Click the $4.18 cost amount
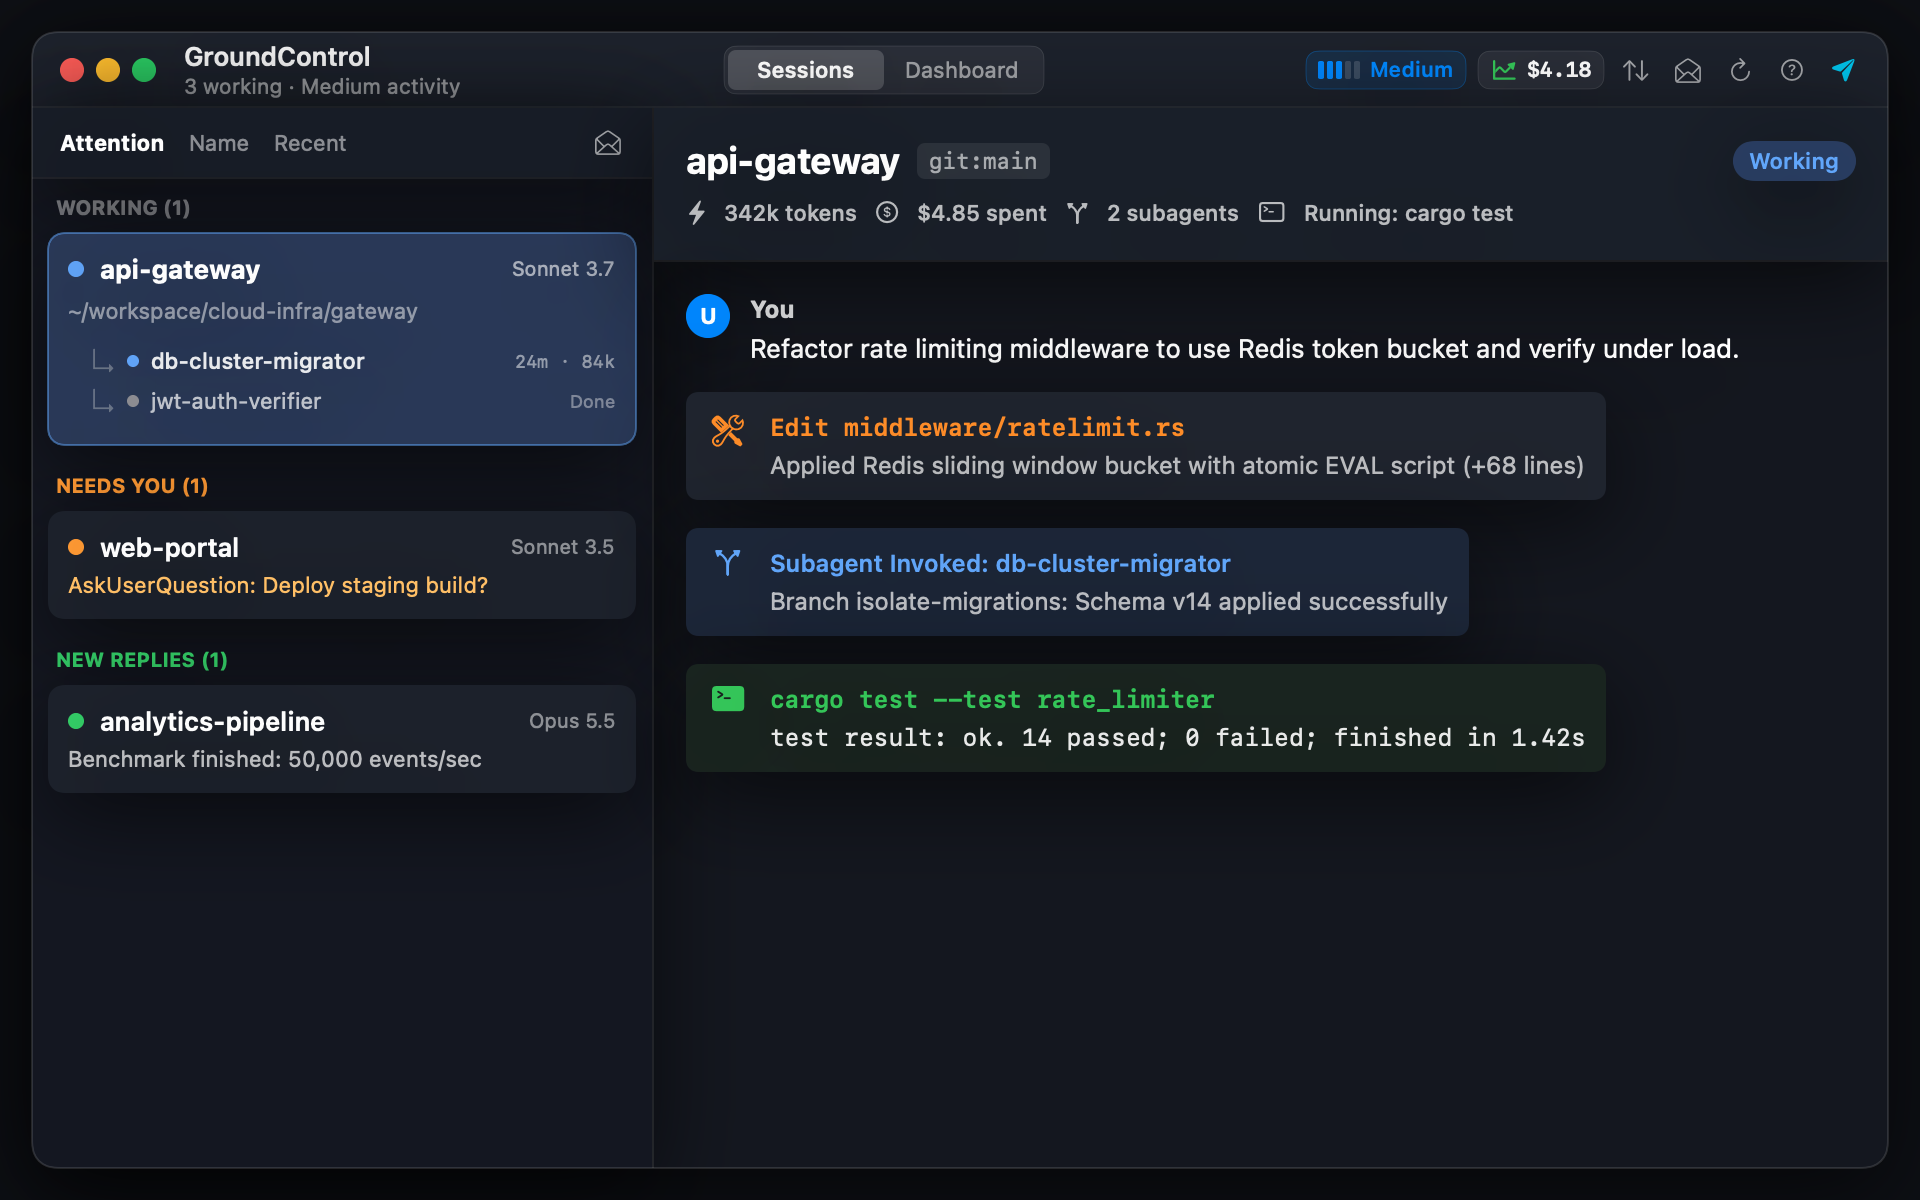Viewport: 1920px width, 1200px height. click(x=1559, y=70)
